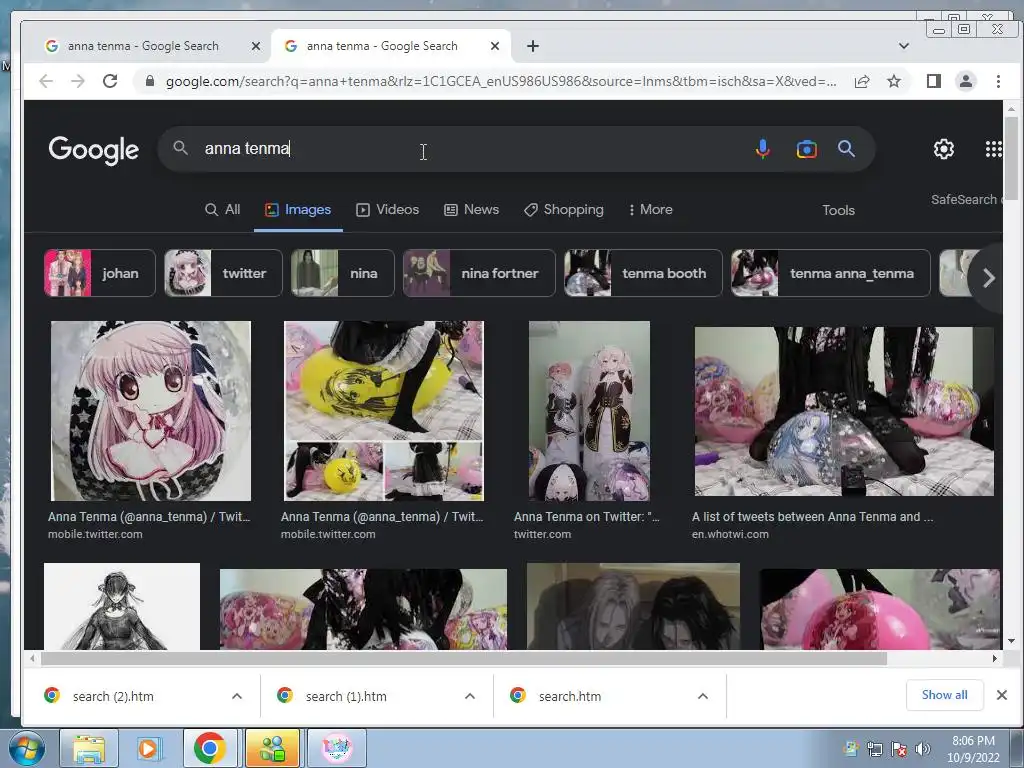Click the padlock site info icon
The height and width of the screenshot is (768, 1024).
tap(150, 81)
